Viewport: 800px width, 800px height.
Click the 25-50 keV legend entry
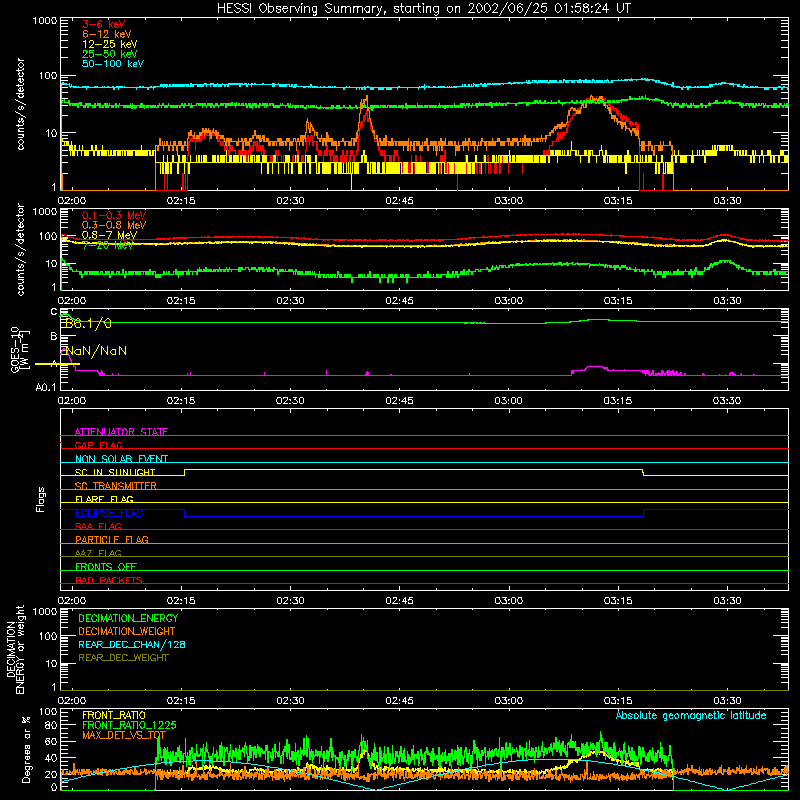(x=110, y=54)
